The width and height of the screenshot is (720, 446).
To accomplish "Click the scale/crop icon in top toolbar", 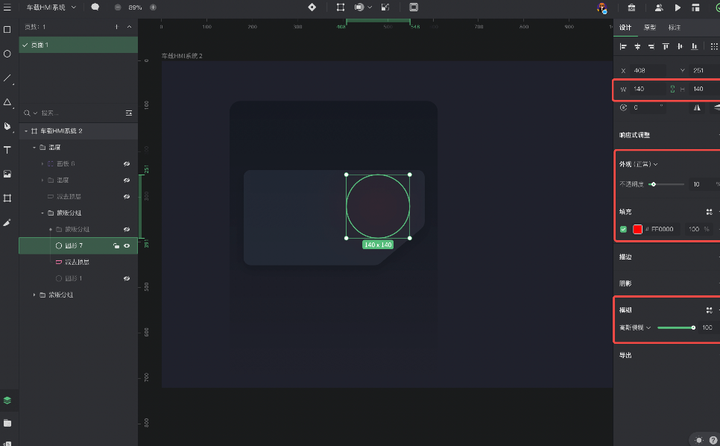I will click(385, 7).
